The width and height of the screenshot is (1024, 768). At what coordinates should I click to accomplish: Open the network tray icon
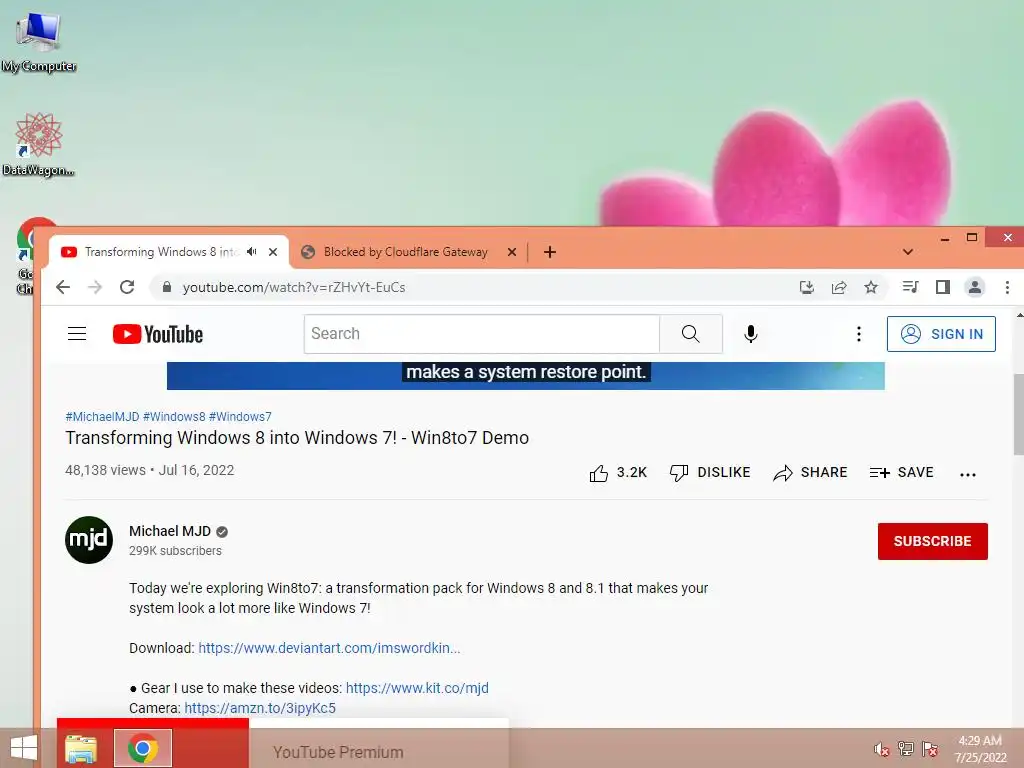click(x=906, y=749)
